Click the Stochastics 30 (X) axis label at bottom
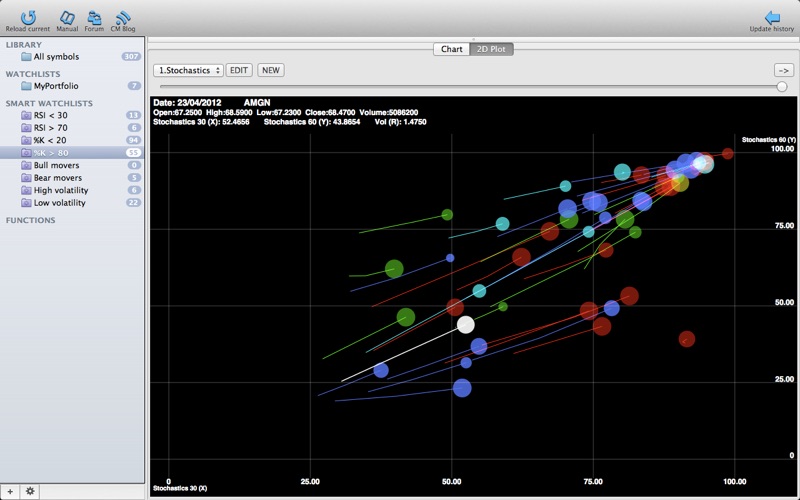 point(180,488)
